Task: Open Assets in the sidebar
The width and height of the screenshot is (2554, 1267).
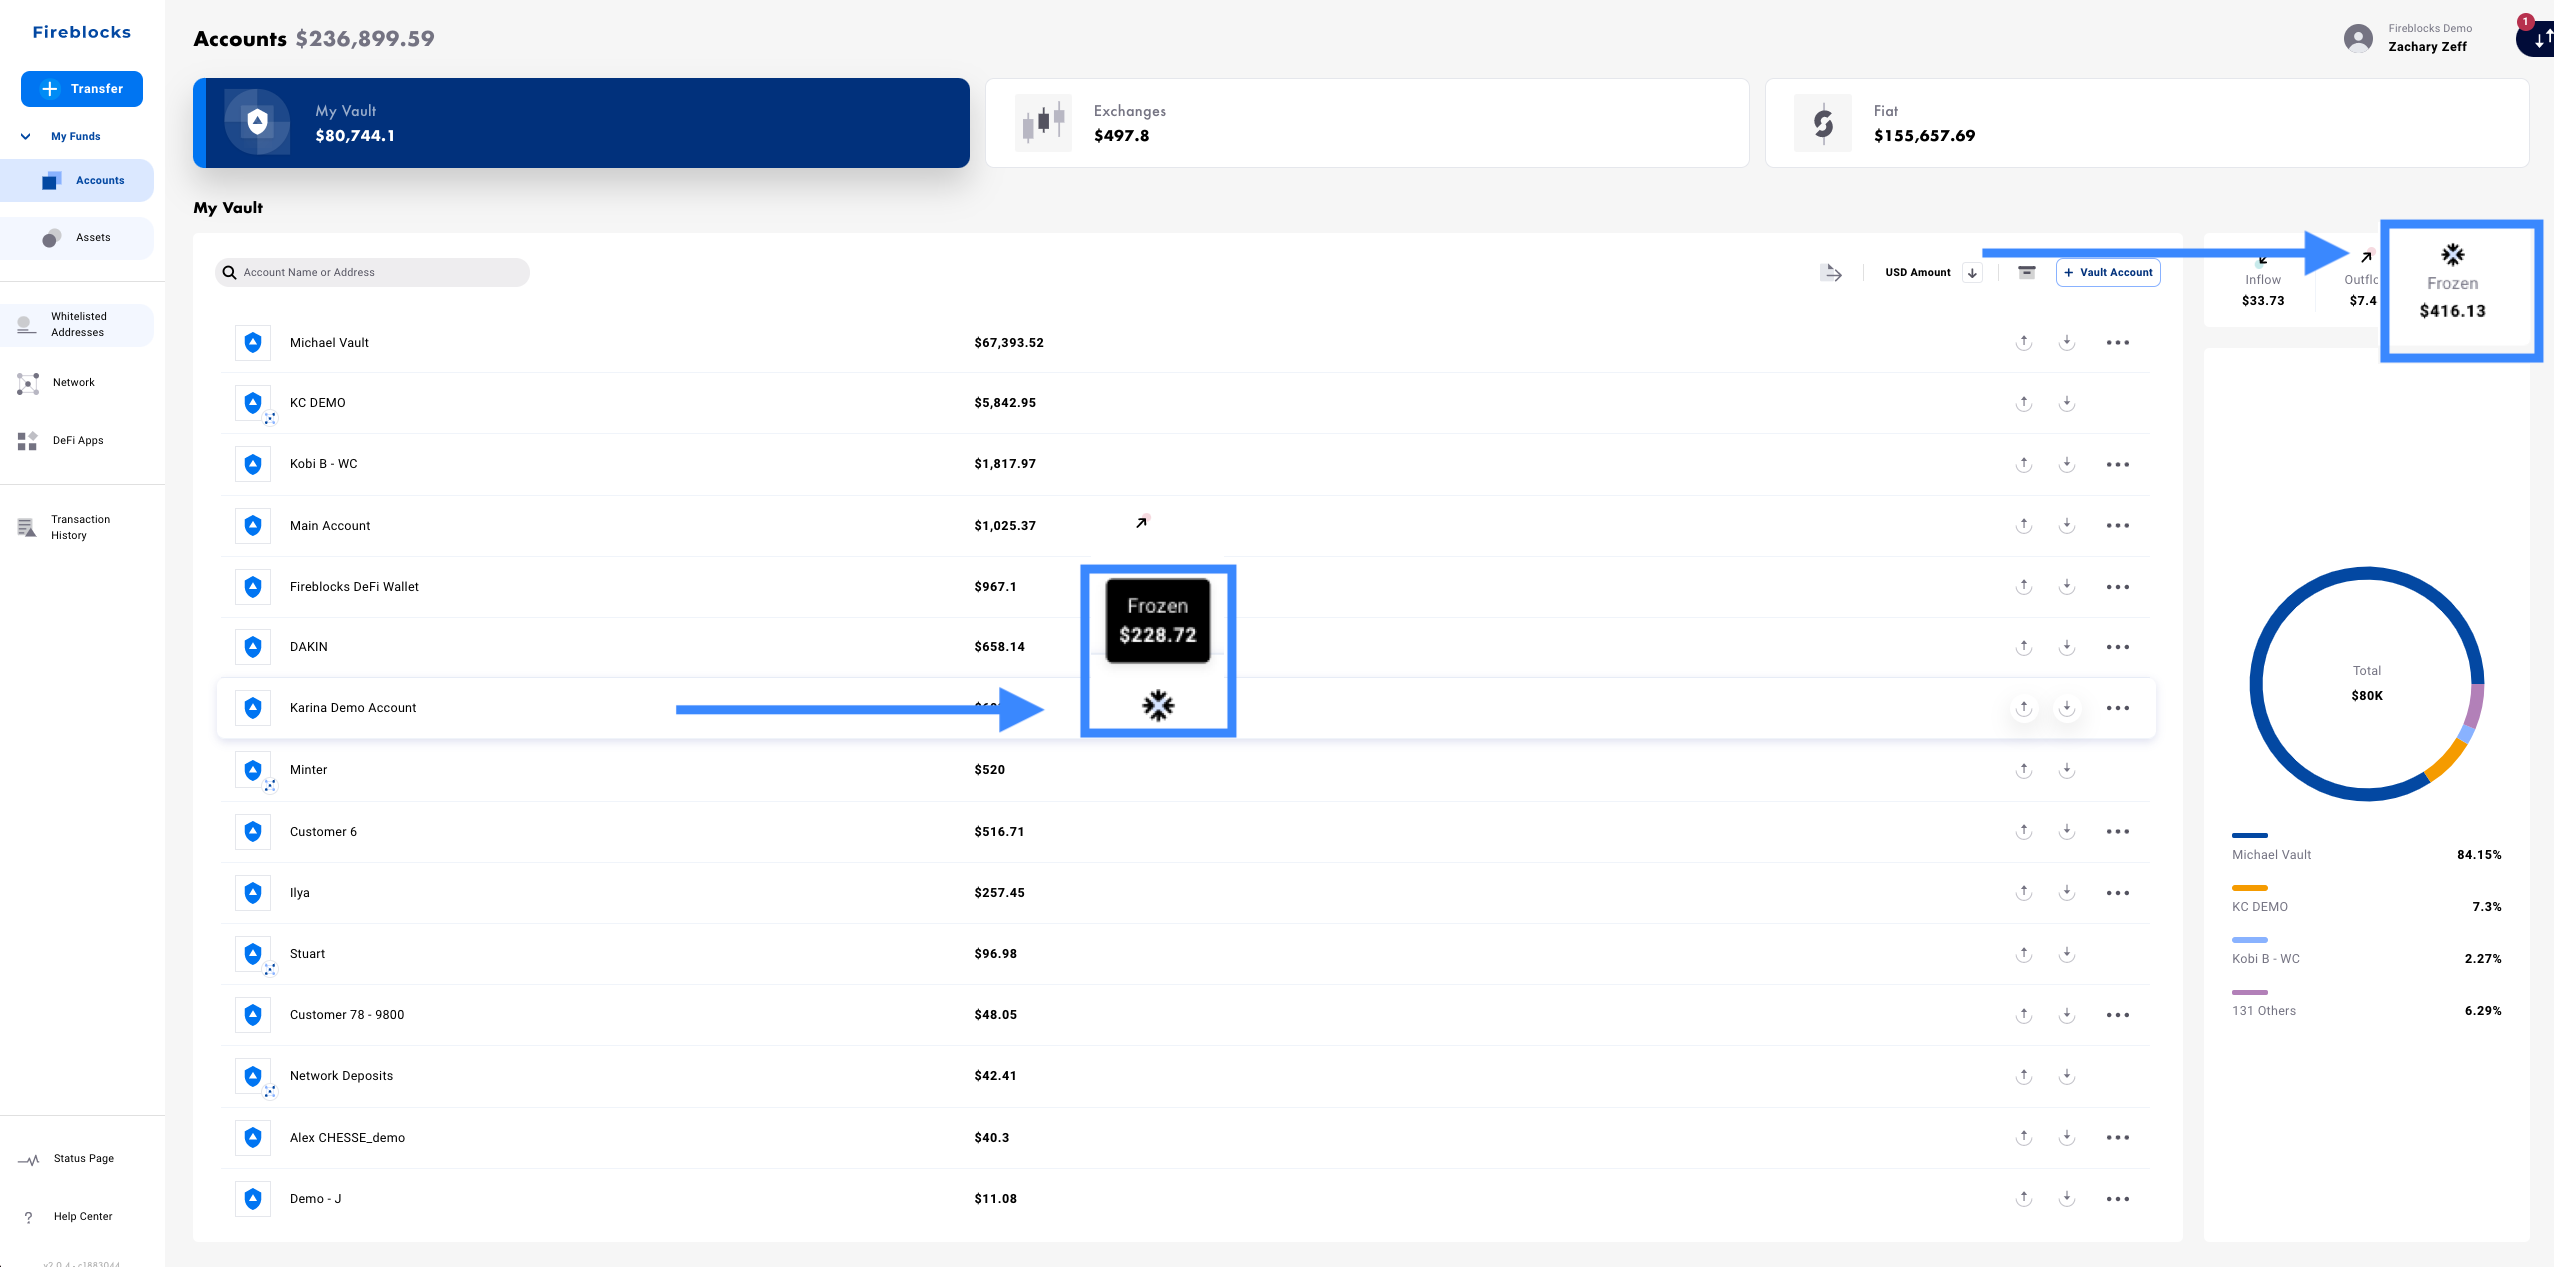Action: 77,238
